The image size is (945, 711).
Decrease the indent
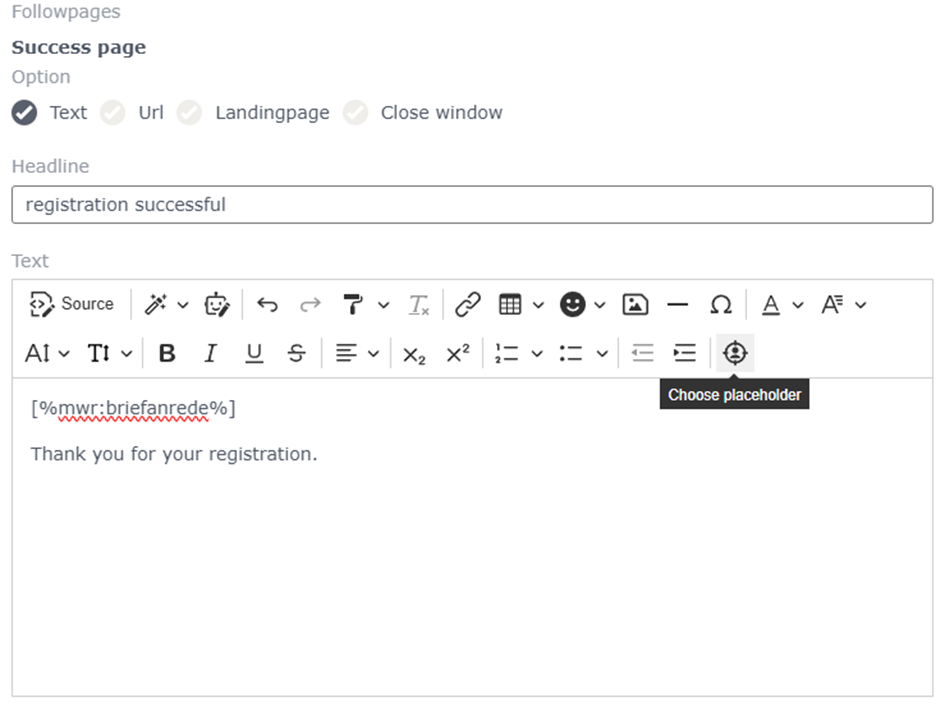pyautogui.click(x=642, y=353)
